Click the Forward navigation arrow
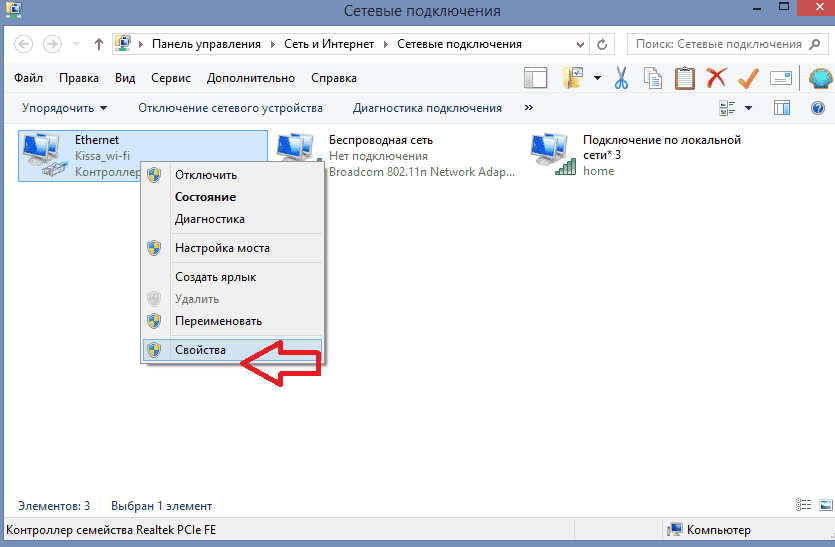The height and width of the screenshot is (547, 835). point(52,44)
